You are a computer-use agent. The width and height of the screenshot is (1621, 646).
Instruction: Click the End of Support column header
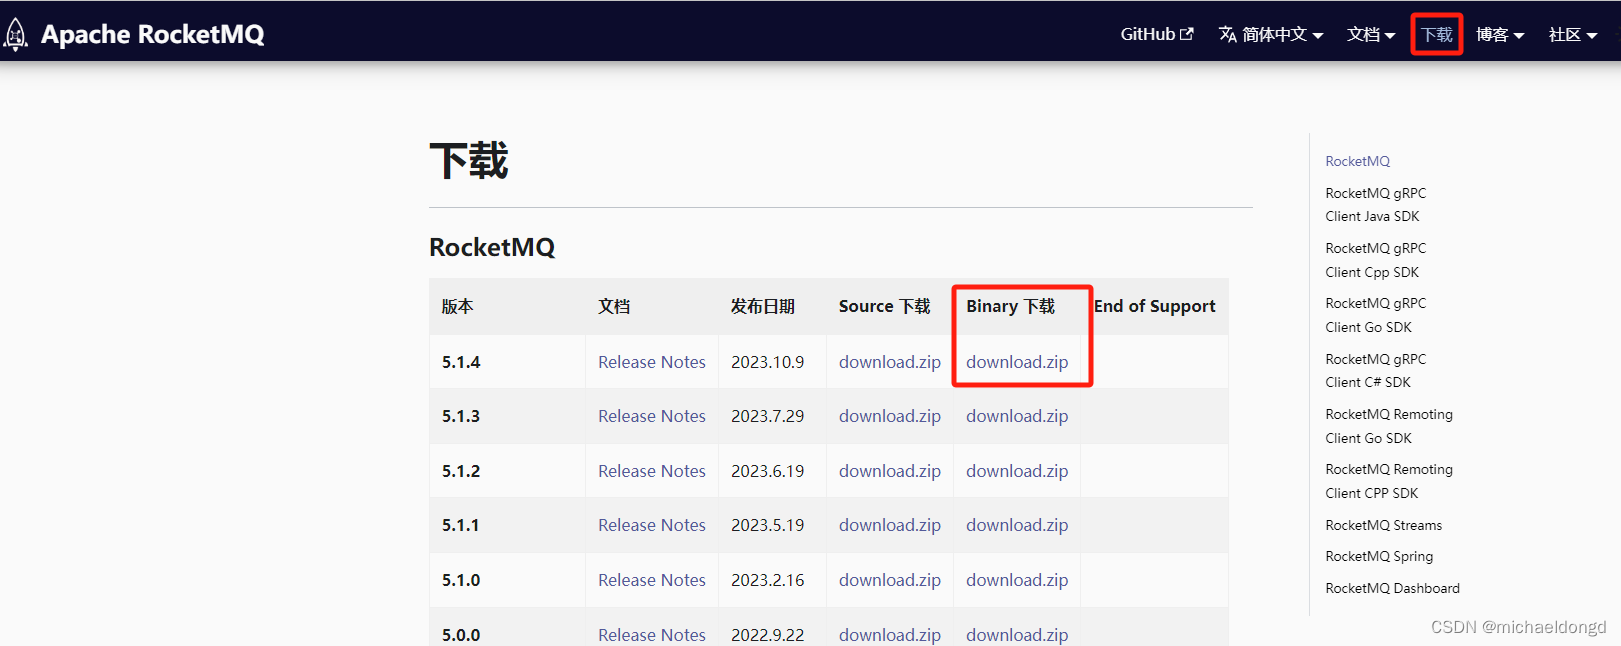click(x=1154, y=306)
